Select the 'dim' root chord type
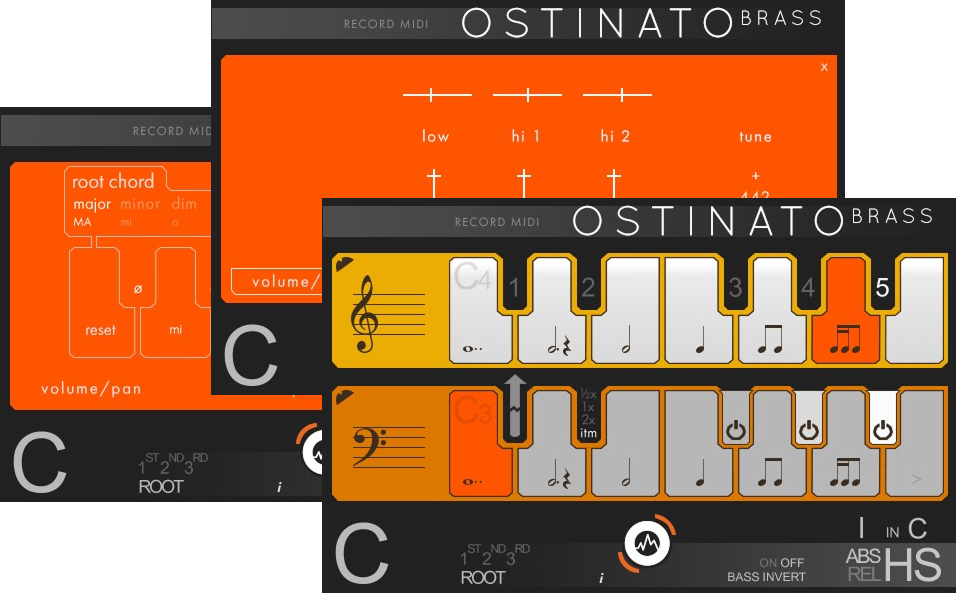The image size is (956, 593). [x=184, y=204]
